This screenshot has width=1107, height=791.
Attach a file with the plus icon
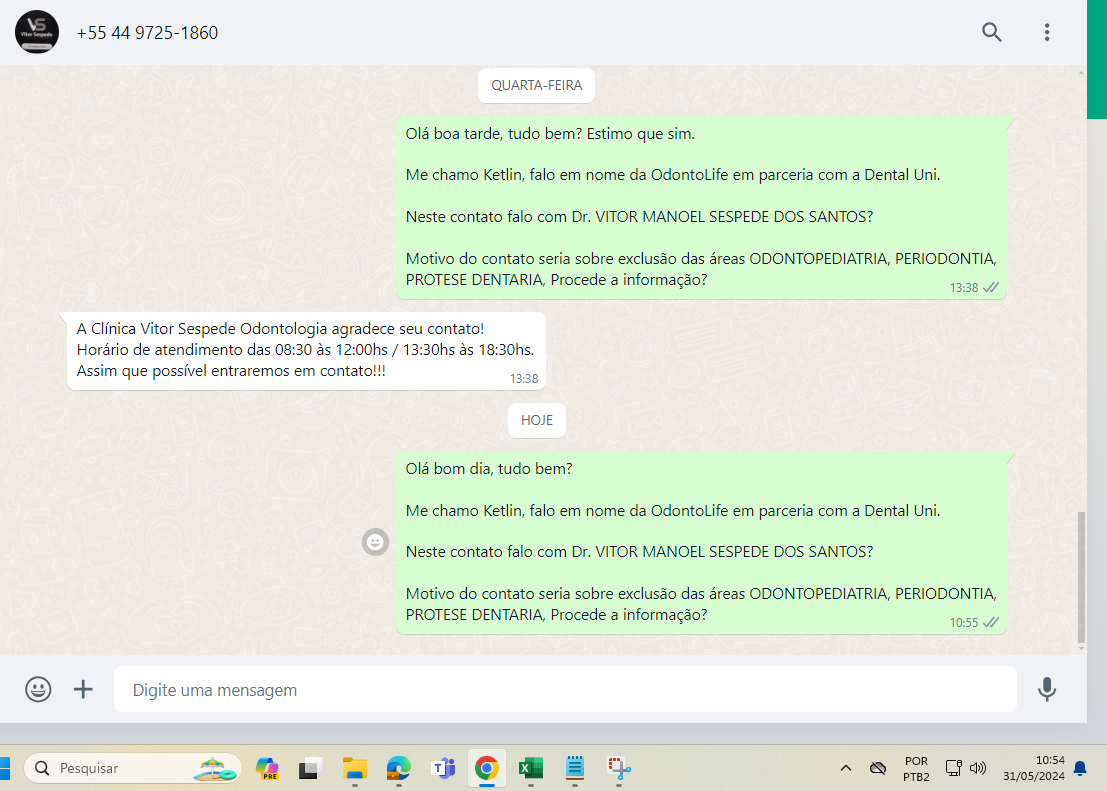pyautogui.click(x=83, y=689)
